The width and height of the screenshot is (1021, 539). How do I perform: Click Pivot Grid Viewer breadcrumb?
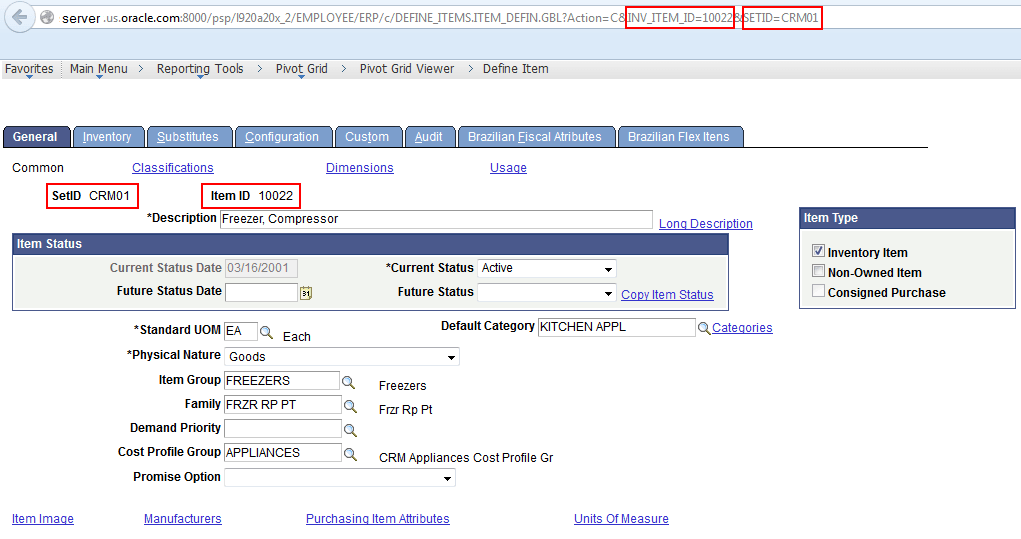click(407, 69)
